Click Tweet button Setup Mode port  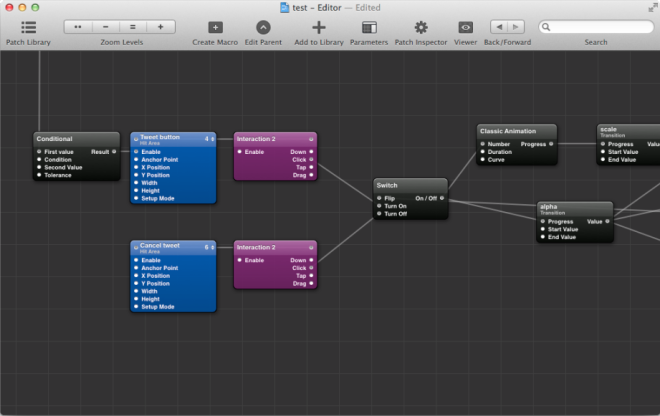click(136, 198)
